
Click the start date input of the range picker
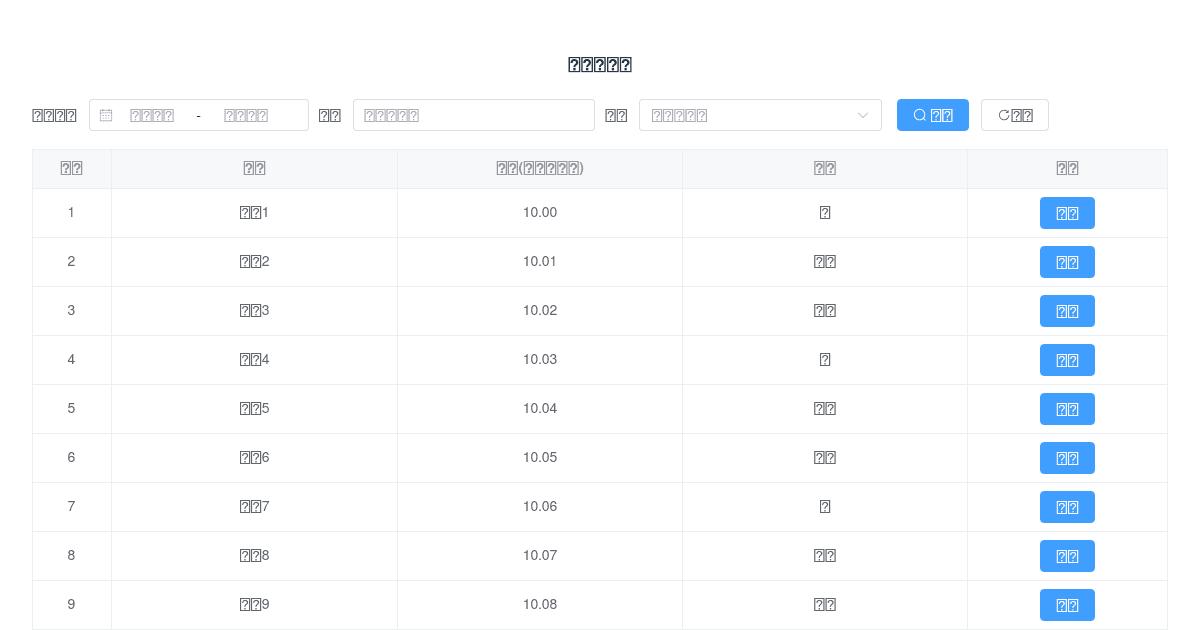[150, 115]
